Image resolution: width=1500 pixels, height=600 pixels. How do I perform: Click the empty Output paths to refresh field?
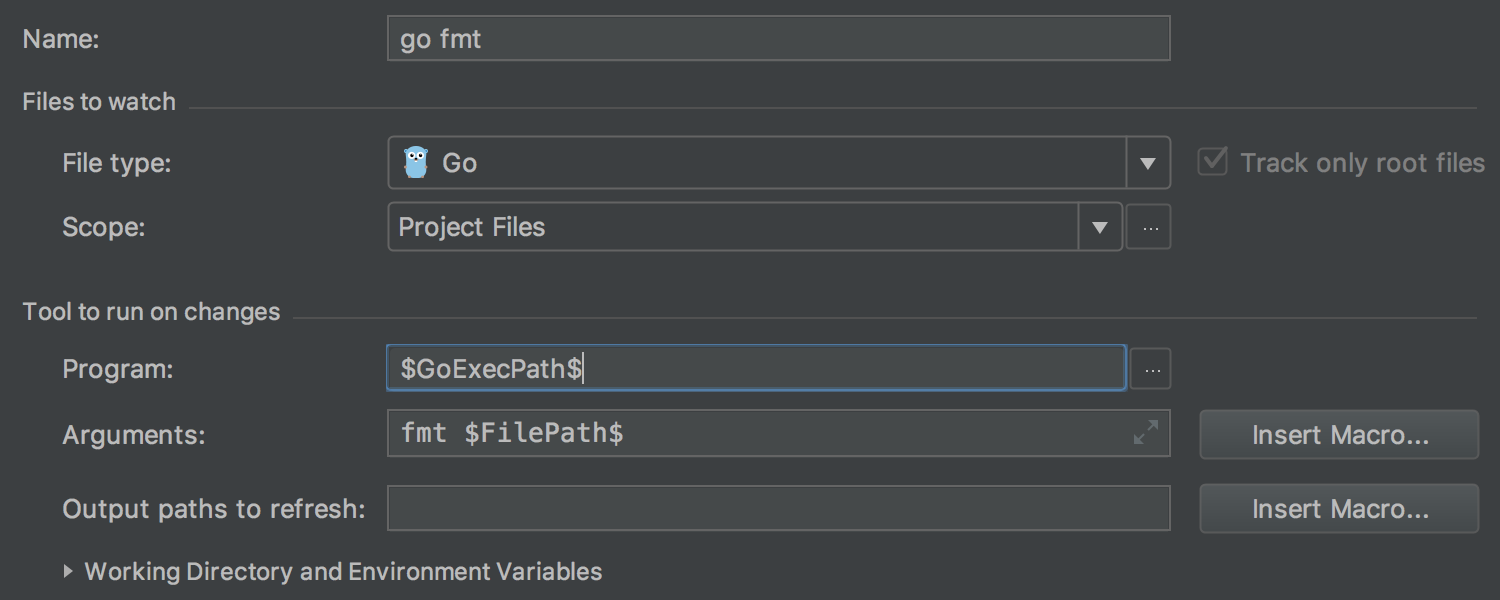coord(778,508)
